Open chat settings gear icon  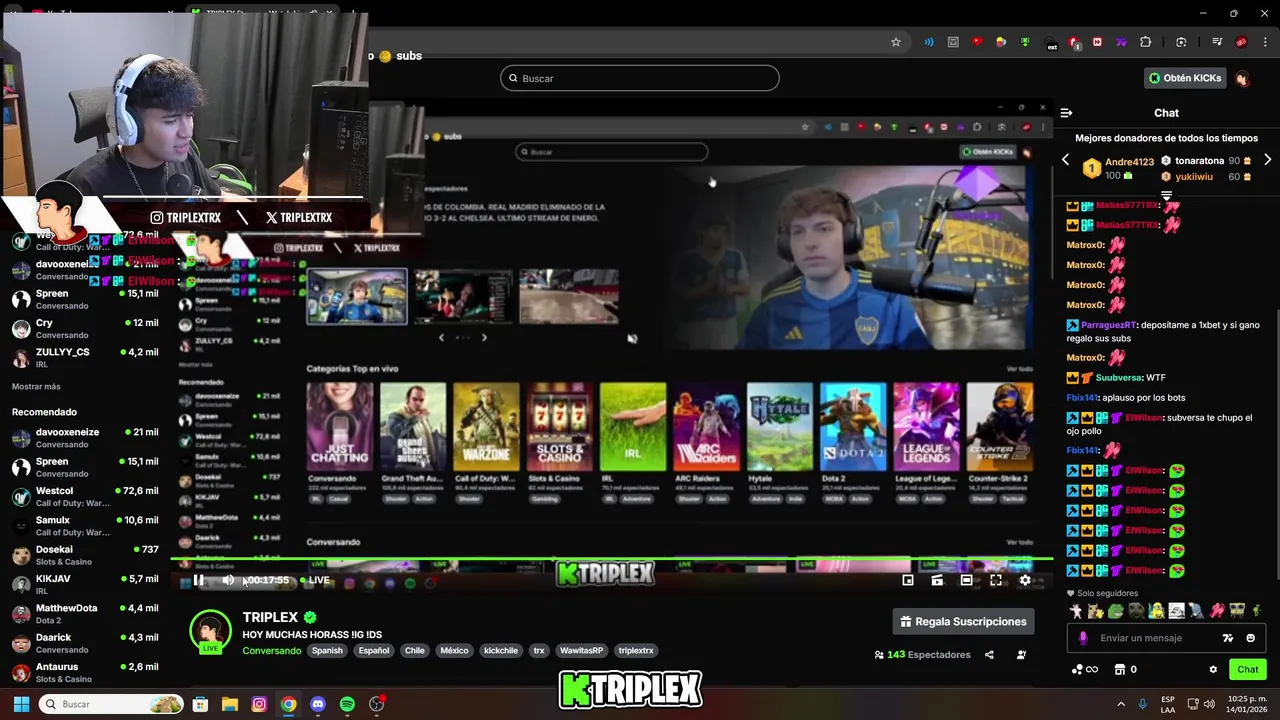[x=1213, y=670]
